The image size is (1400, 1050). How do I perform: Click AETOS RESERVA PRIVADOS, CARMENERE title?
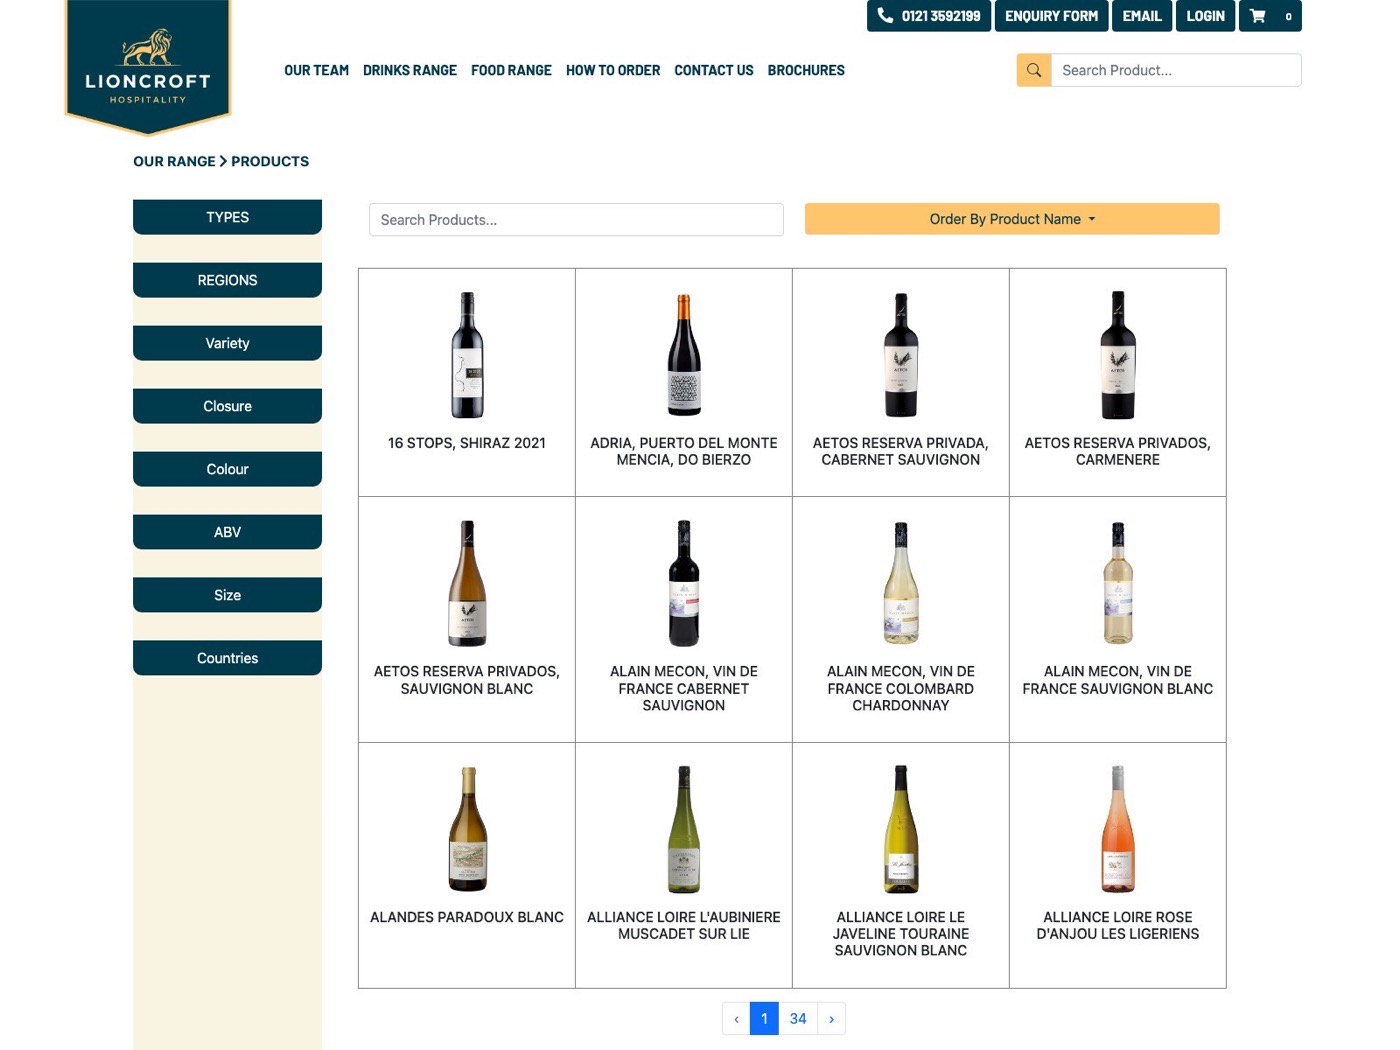tap(1118, 451)
